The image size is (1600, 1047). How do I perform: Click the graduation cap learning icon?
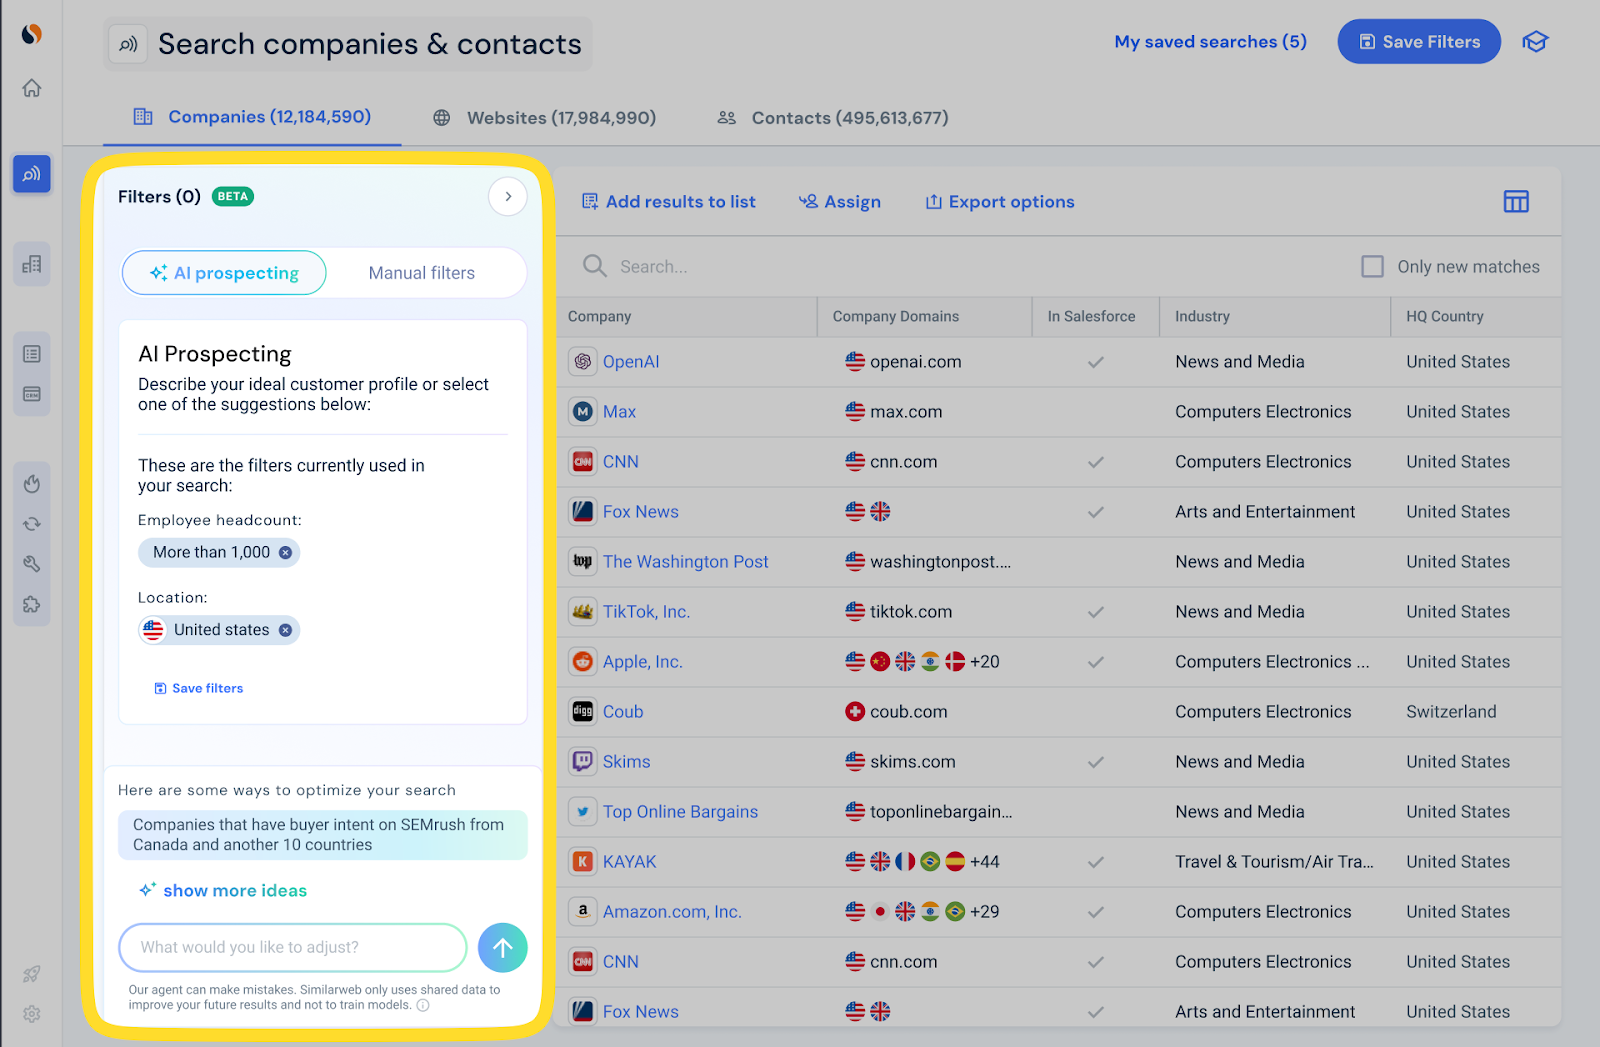click(x=1535, y=42)
